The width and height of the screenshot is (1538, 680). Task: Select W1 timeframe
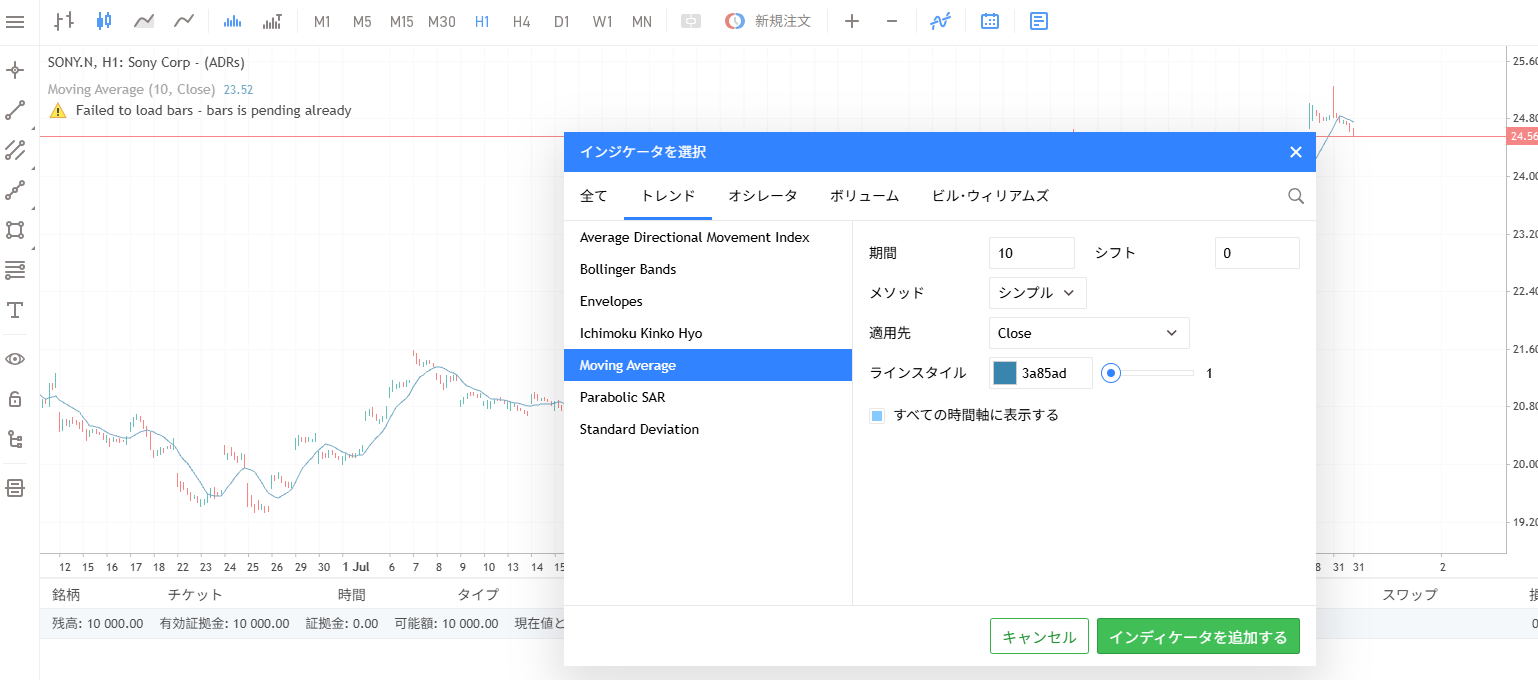coord(602,21)
